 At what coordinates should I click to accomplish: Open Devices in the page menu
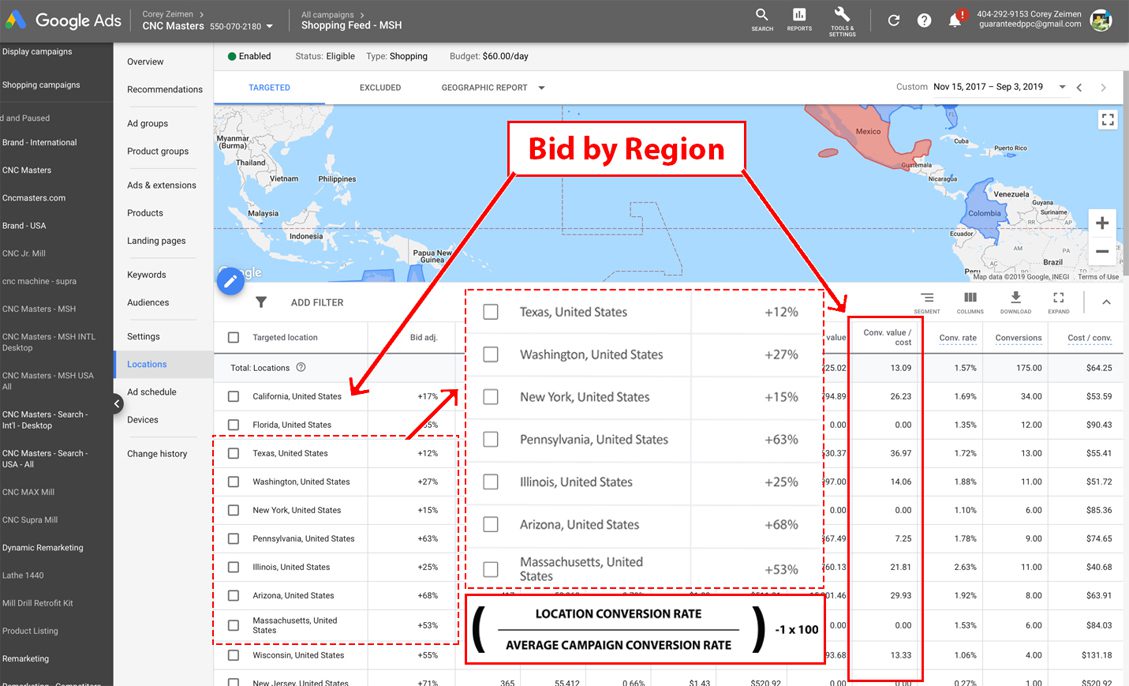click(x=143, y=420)
